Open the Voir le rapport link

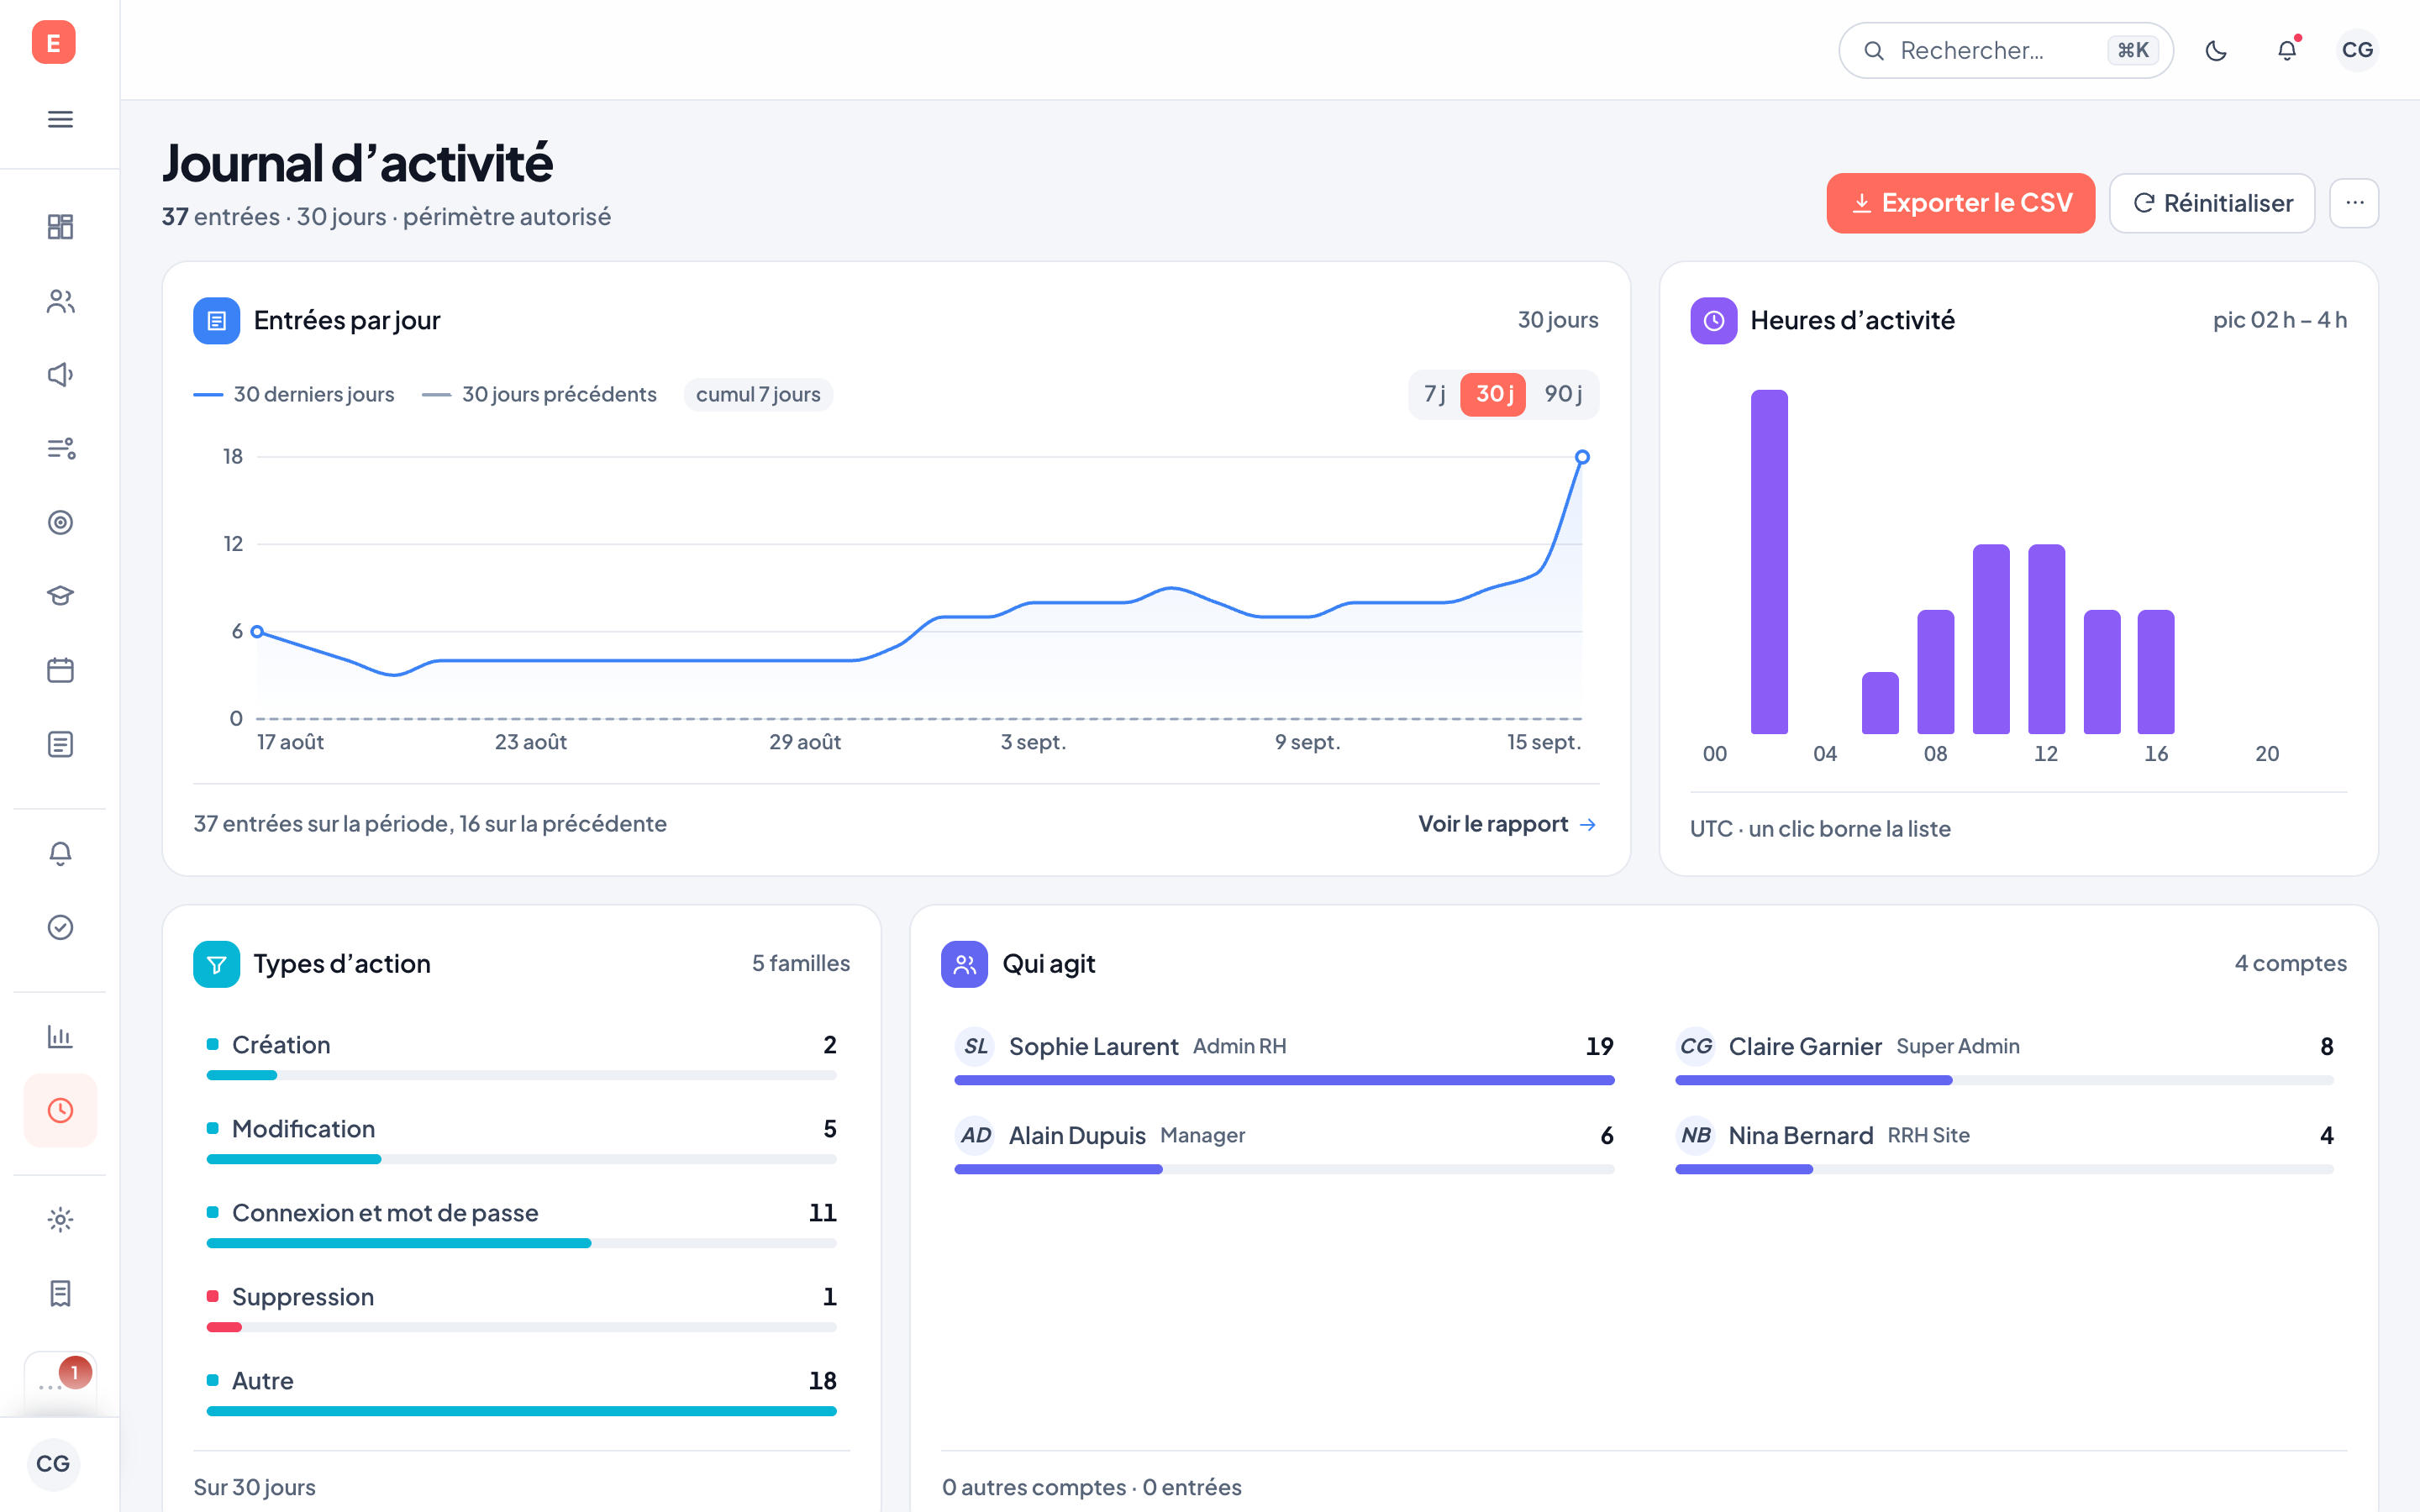(x=1507, y=824)
